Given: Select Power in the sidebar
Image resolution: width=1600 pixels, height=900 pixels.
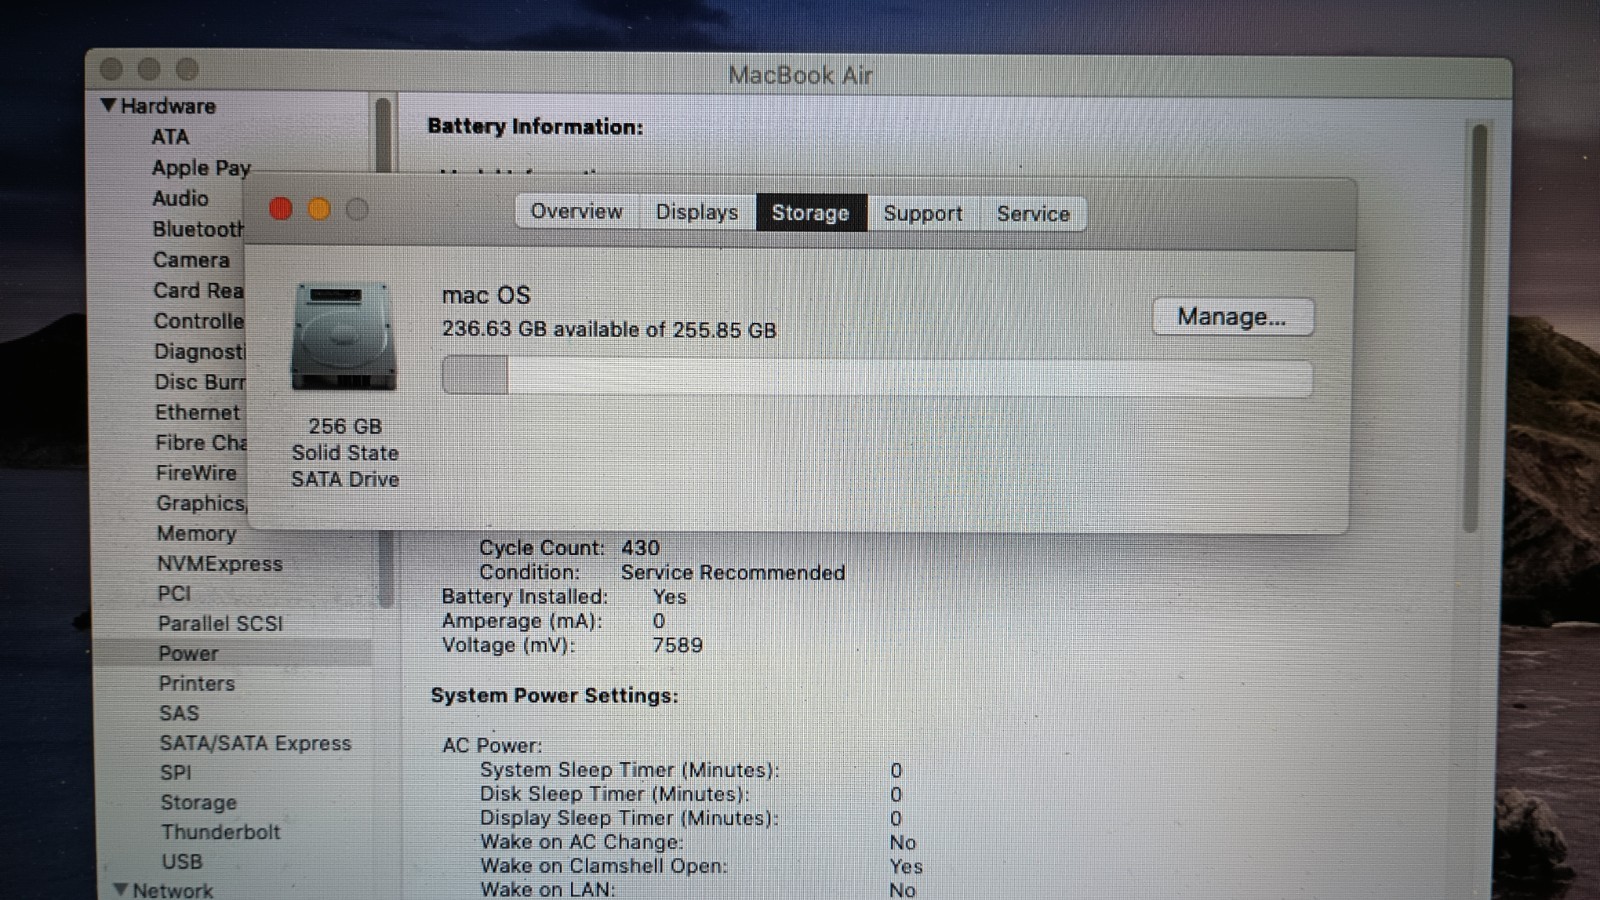Looking at the screenshot, I should click(x=188, y=653).
